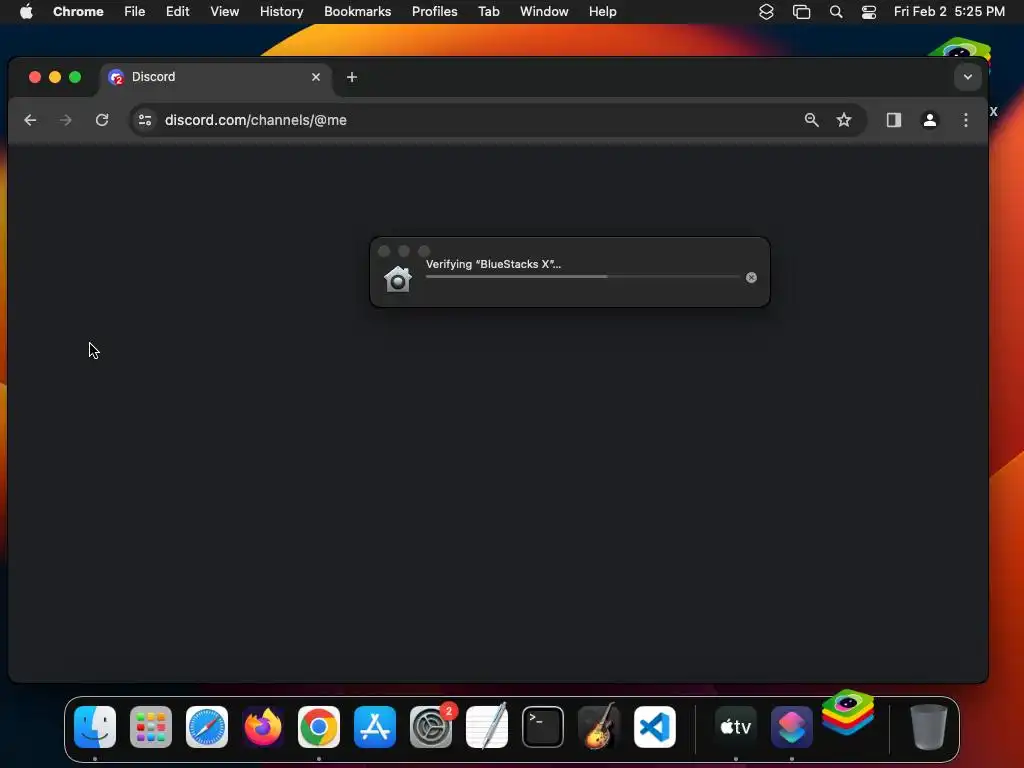Click the Chrome icon in the Dock
Image resolution: width=1024 pixels, height=768 pixels.
click(x=319, y=727)
